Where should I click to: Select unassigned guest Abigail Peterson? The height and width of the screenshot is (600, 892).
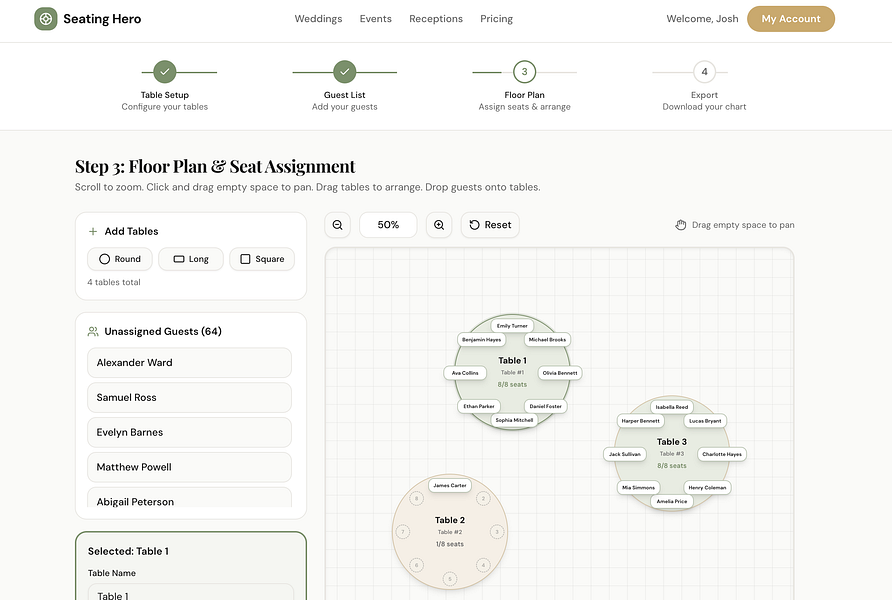[x=189, y=498]
